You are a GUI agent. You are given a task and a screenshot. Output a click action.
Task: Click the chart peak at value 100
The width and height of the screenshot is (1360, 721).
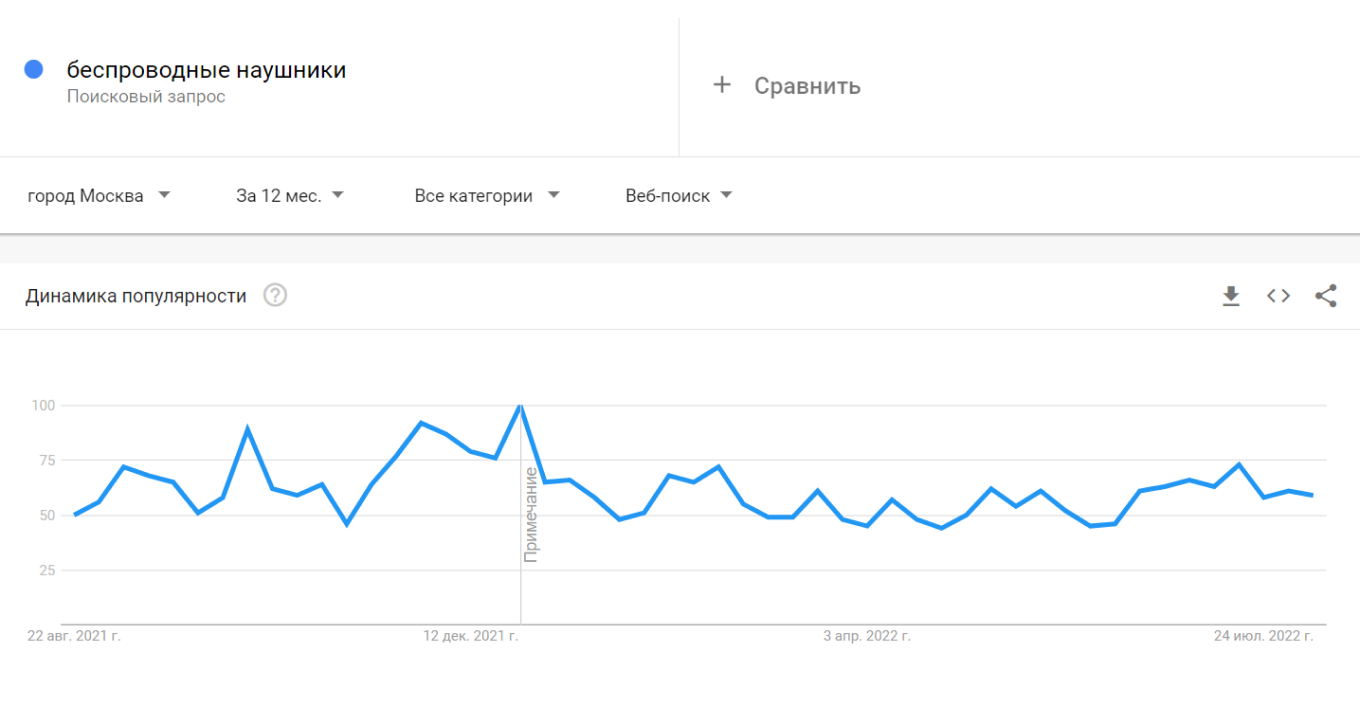(x=520, y=405)
